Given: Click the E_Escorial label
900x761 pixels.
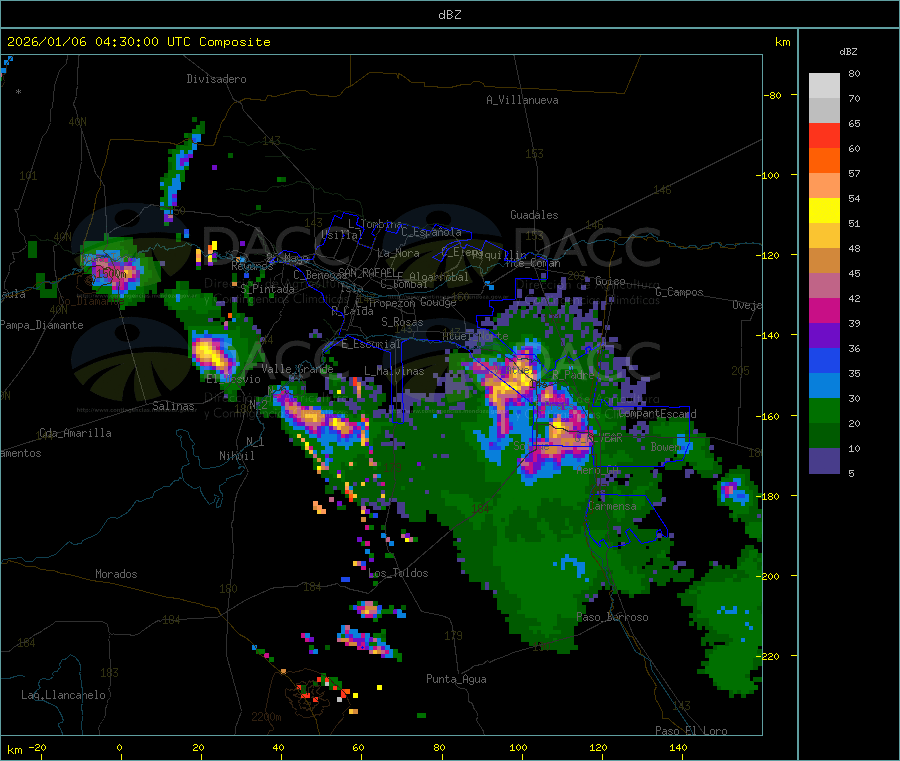Looking at the screenshot, I should click(x=371, y=344).
